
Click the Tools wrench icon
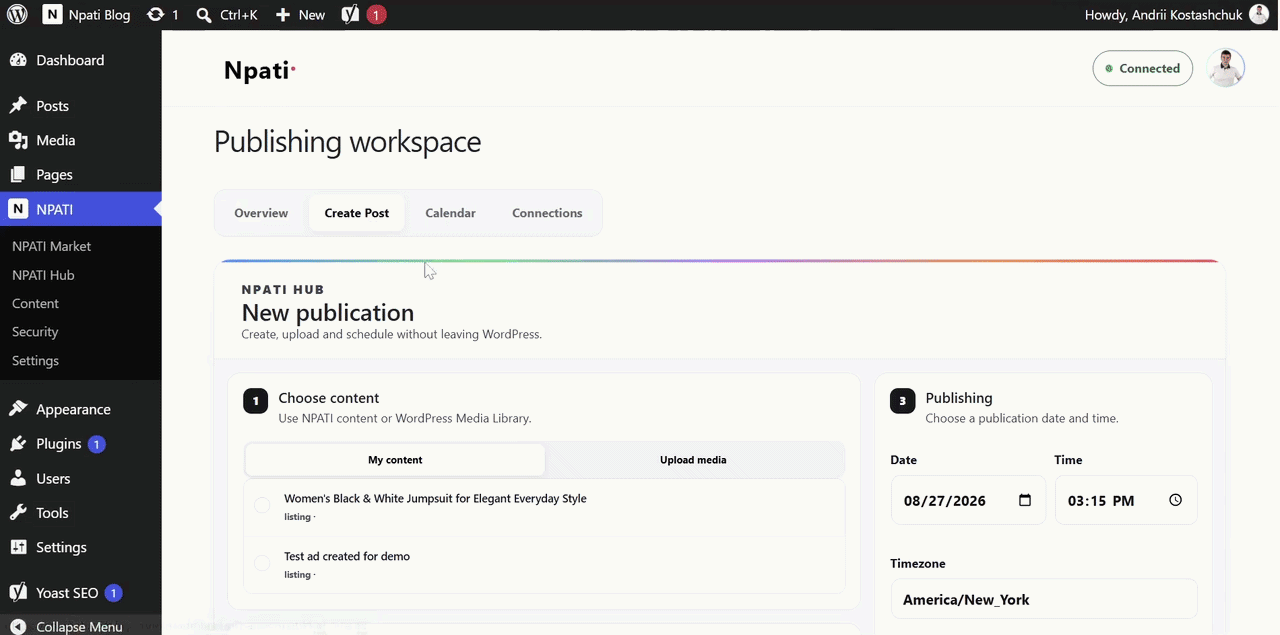[18, 513]
